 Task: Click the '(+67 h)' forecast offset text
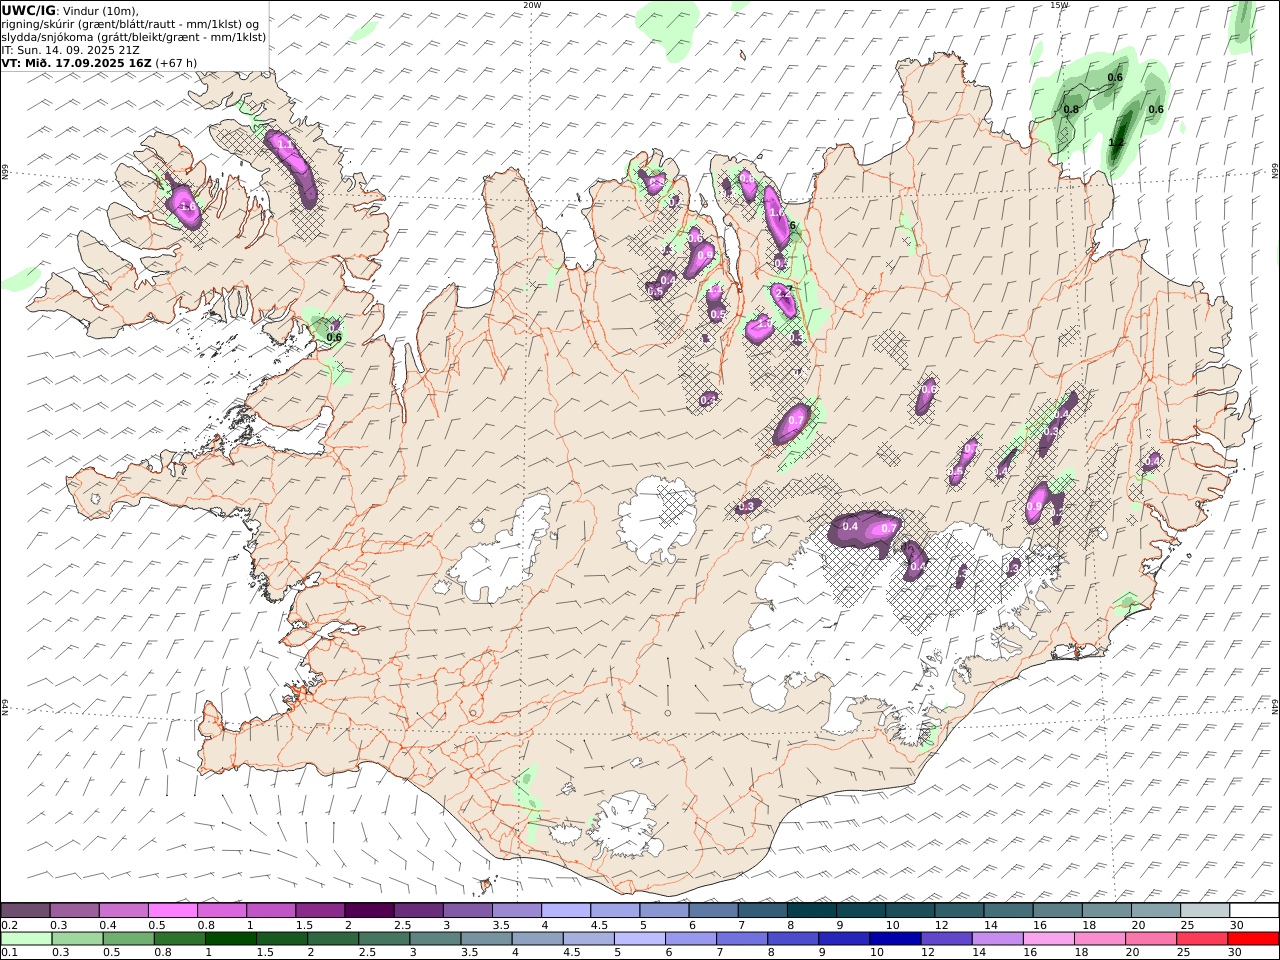pos(177,62)
